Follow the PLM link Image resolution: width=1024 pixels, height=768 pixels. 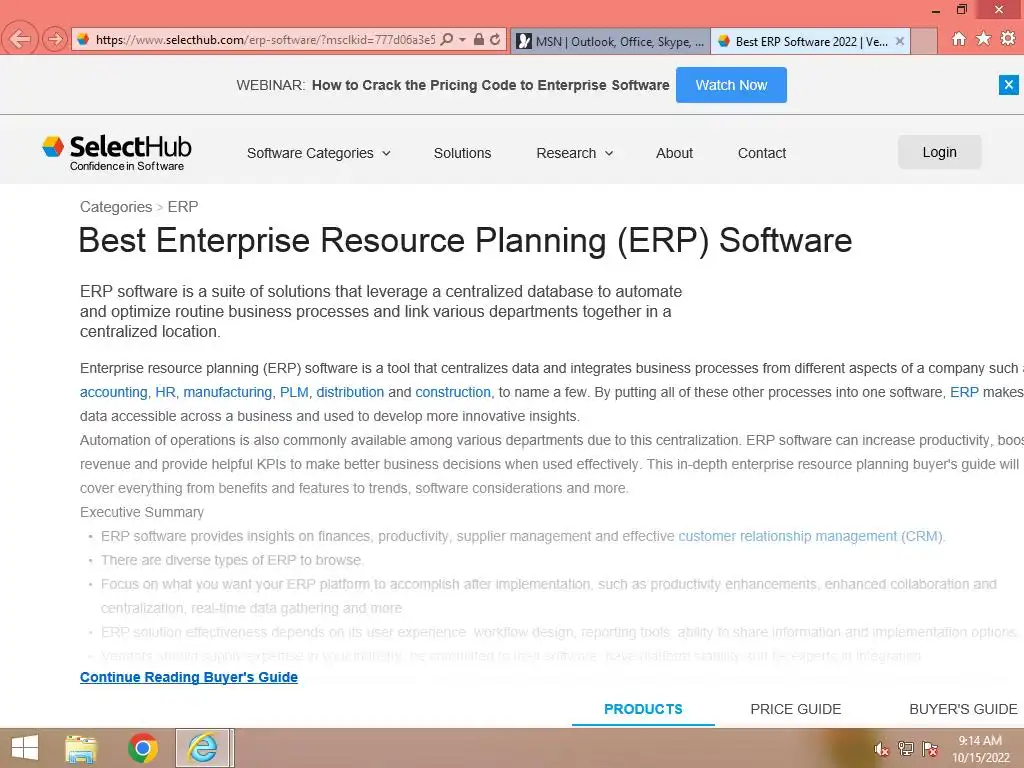(294, 392)
